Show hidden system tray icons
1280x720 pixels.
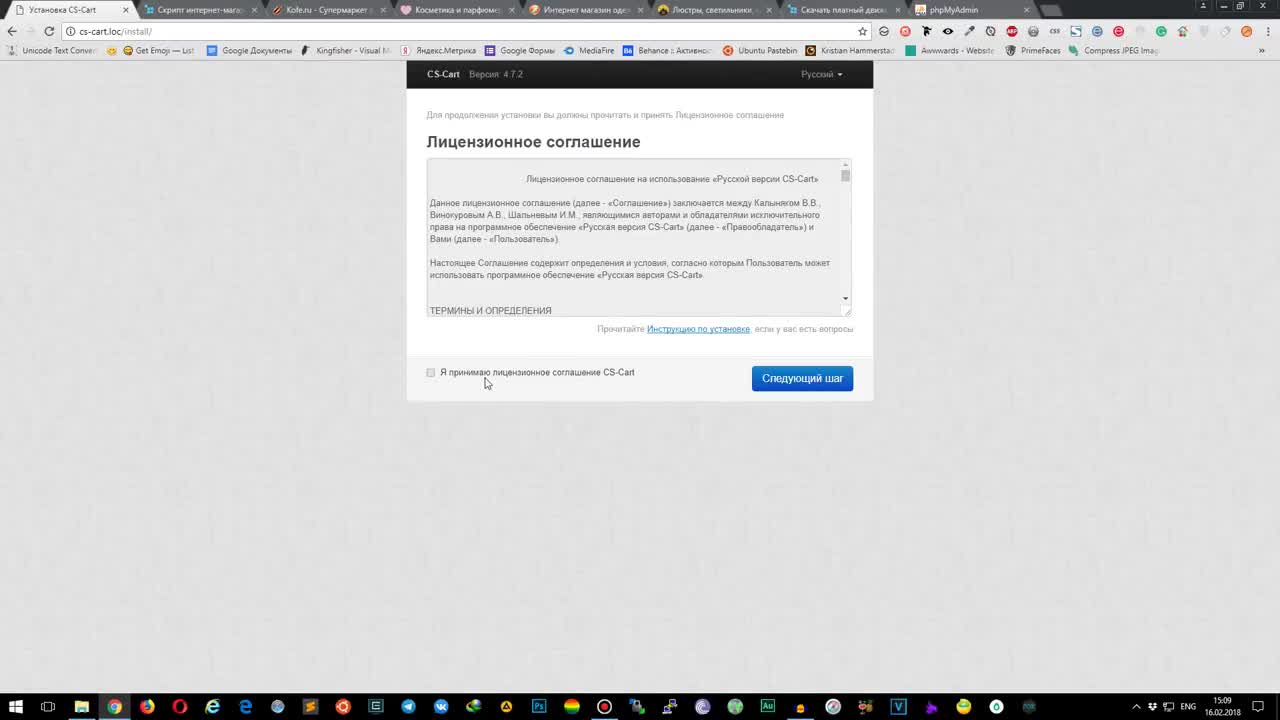click(1136, 707)
